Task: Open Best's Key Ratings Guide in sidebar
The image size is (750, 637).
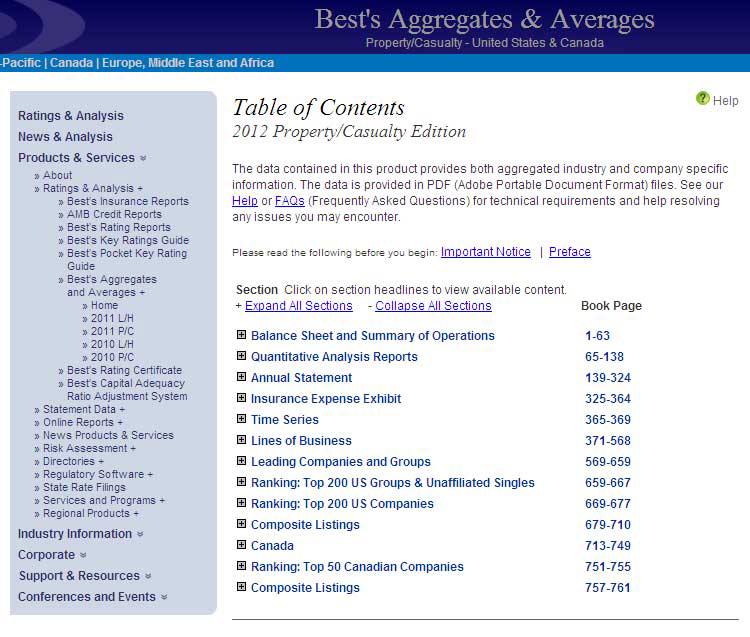Action: (x=128, y=240)
